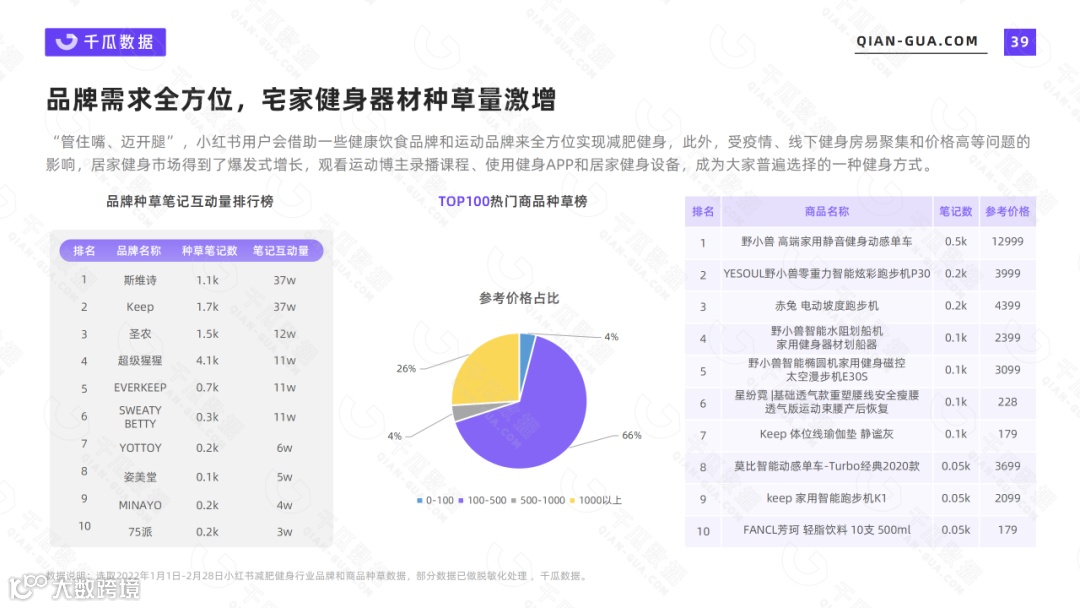Select 野小兽 高端家用静音健身动感单车 product
The image size is (1080, 608).
click(x=827, y=242)
